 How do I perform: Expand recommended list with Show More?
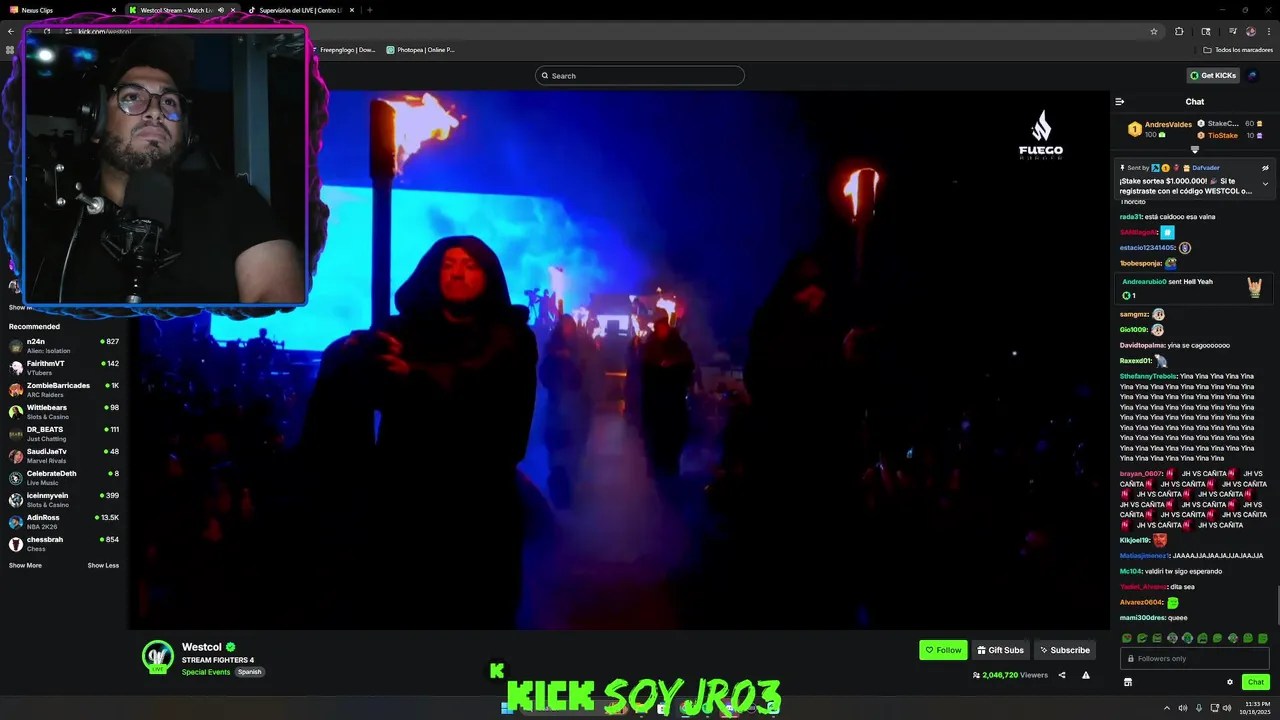25,566
